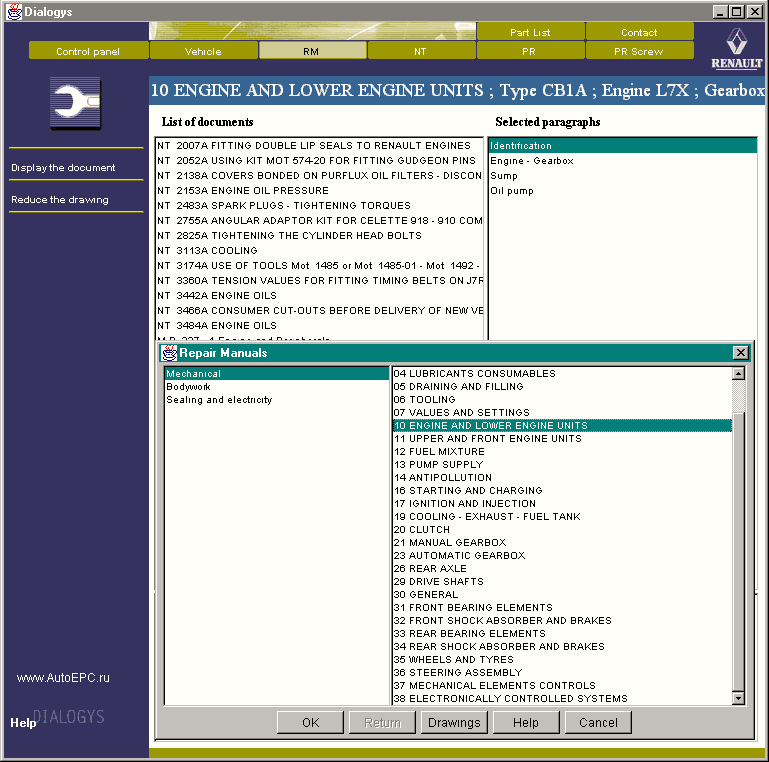Open the Part List tab

click(x=530, y=32)
